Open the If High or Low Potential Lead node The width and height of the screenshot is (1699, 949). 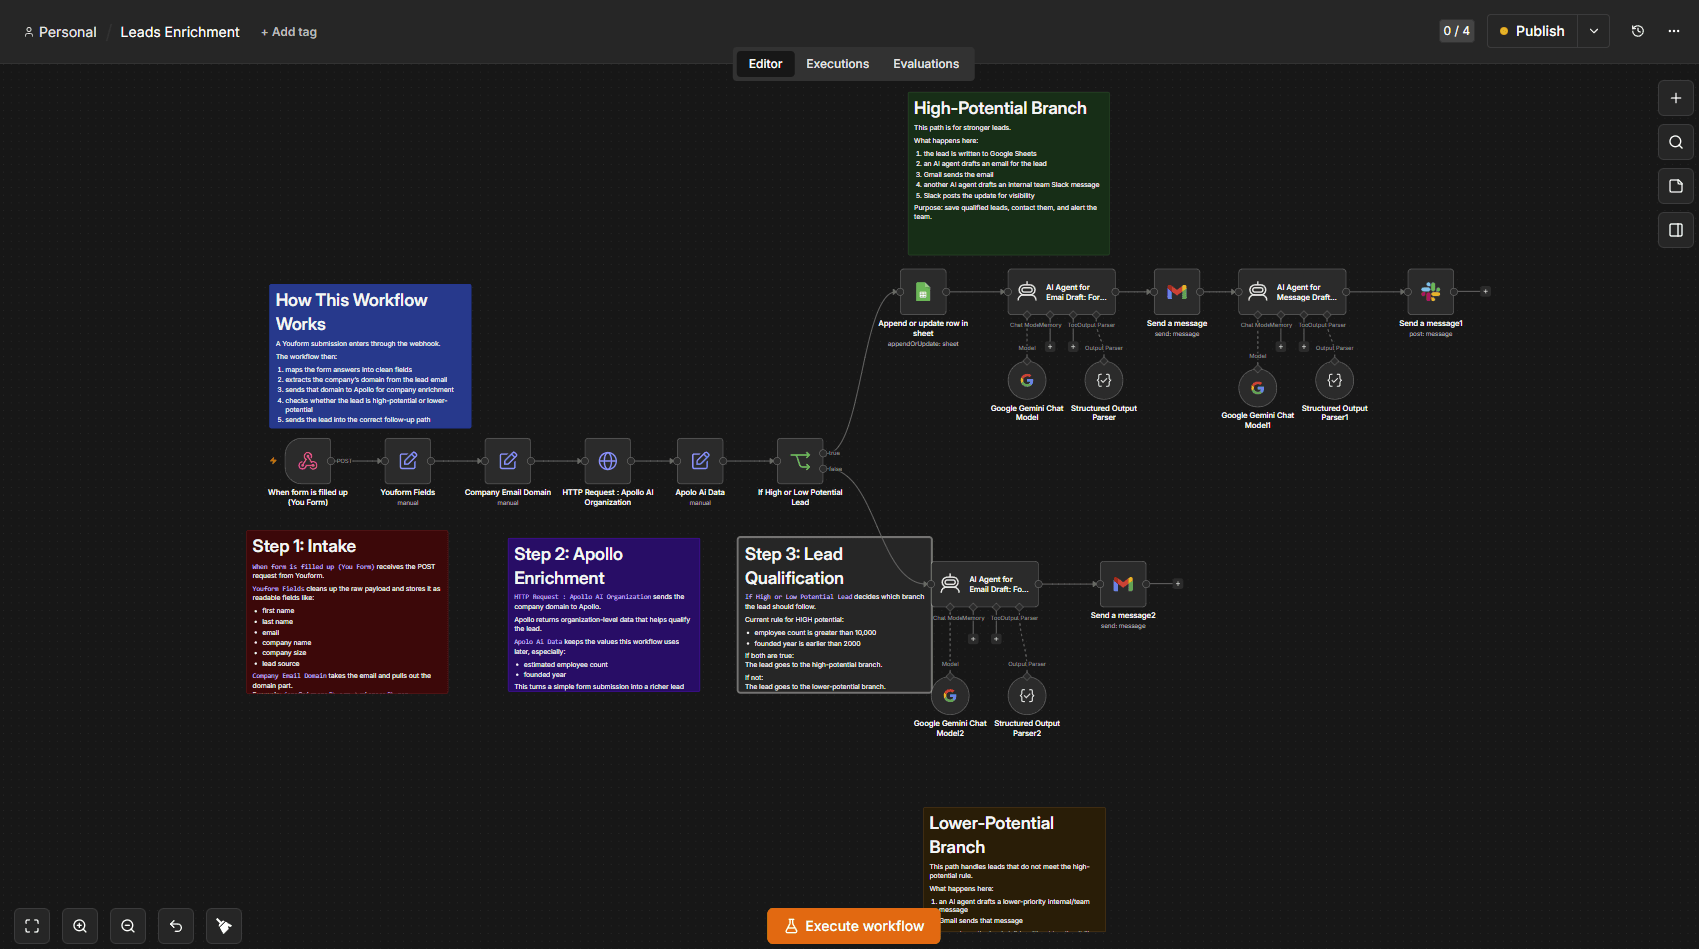800,461
